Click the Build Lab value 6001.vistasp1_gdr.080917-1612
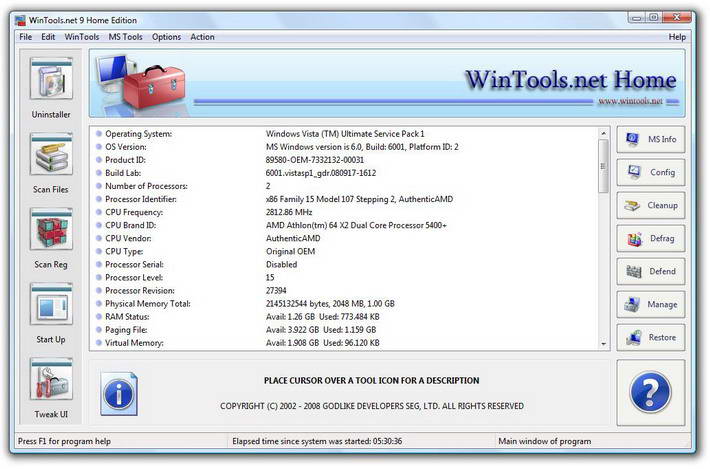Screen dimensions: 710x469 tap(321, 173)
